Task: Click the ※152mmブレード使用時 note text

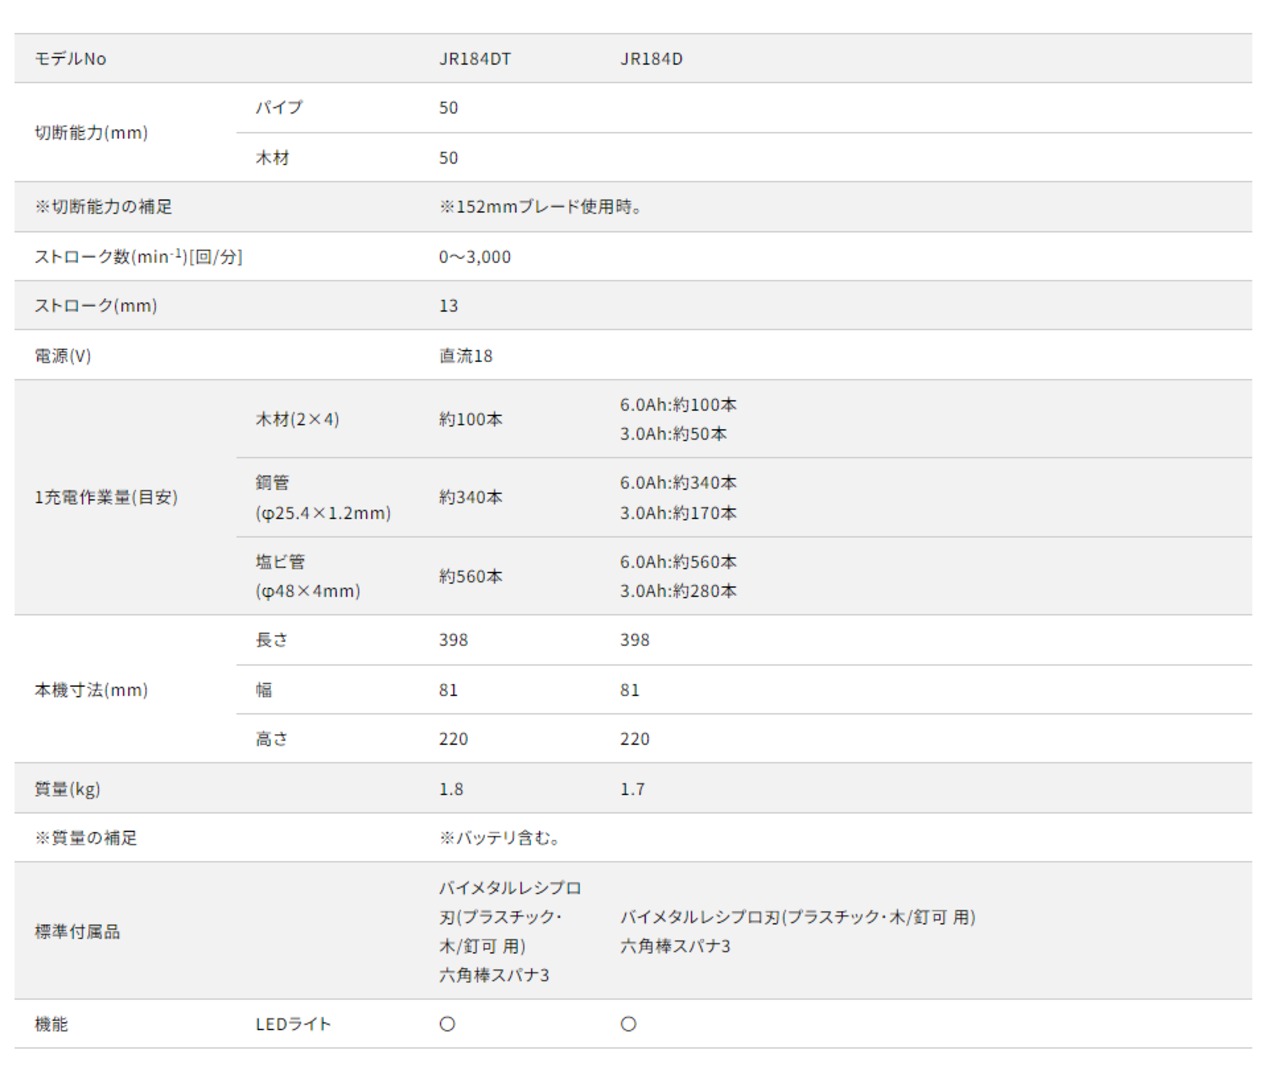Action: pyautogui.click(x=540, y=207)
